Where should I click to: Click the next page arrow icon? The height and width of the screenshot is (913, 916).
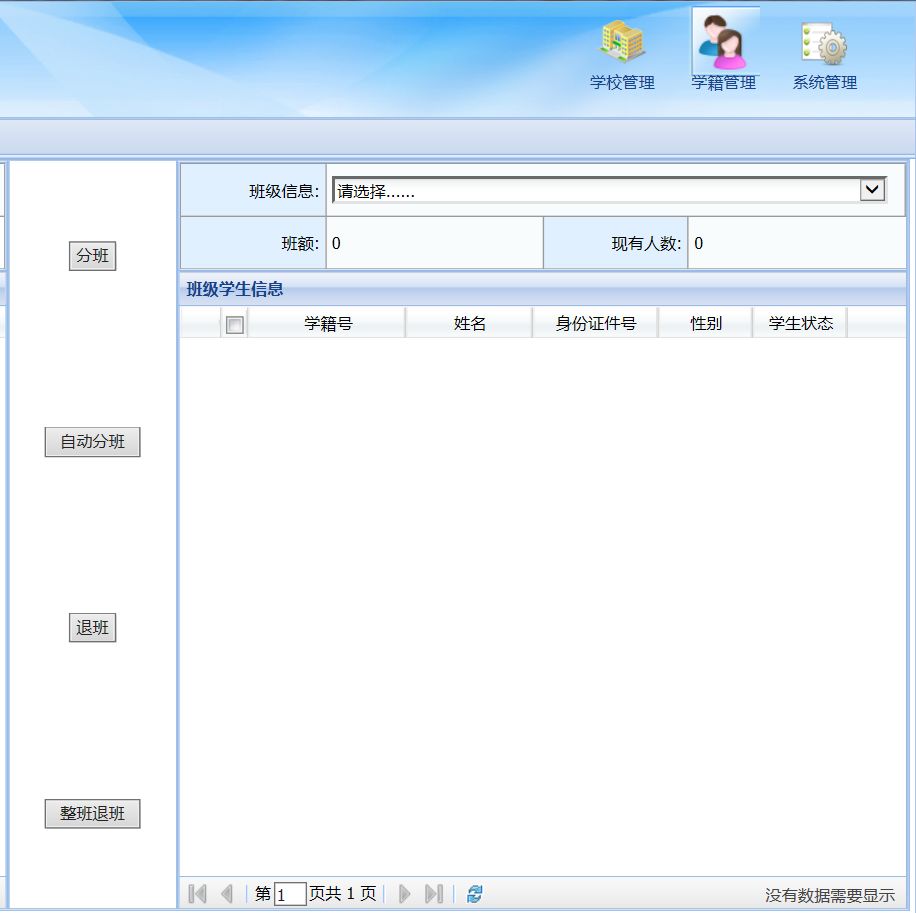[x=404, y=893]
